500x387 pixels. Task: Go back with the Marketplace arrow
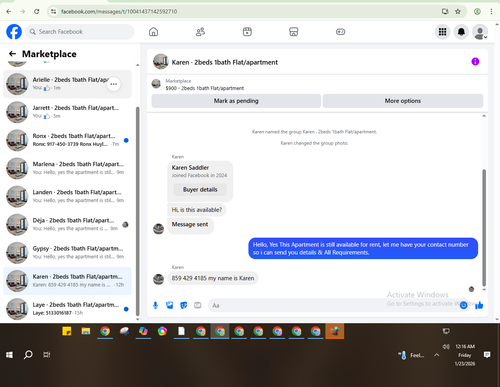click(12, 54)
